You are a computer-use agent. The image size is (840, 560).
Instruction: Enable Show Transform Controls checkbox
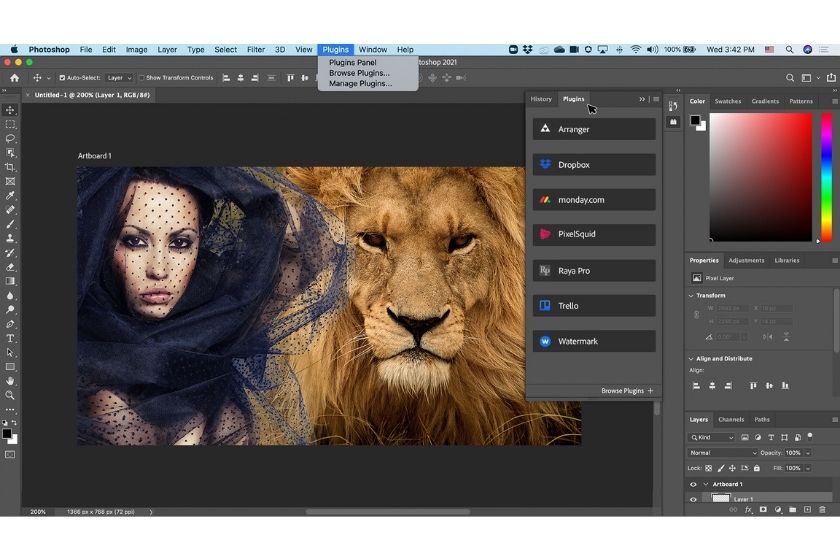(x=142, y=77)
